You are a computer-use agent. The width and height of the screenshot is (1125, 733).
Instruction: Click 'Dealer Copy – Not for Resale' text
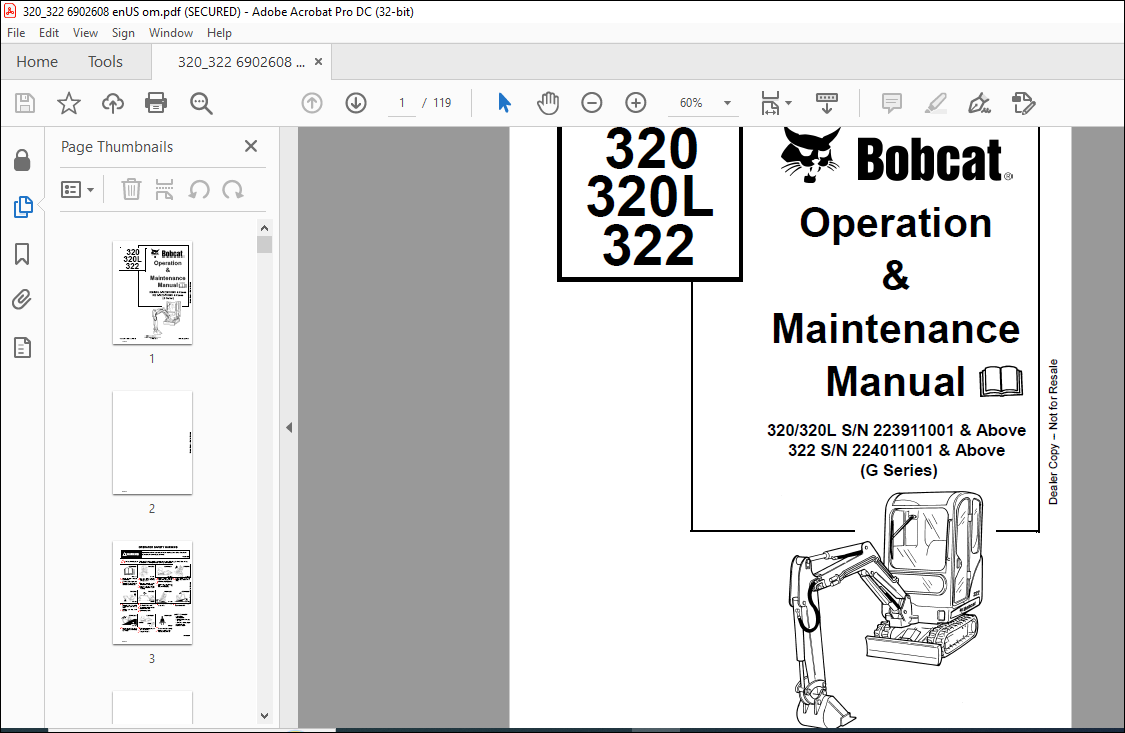[1053, 432]
